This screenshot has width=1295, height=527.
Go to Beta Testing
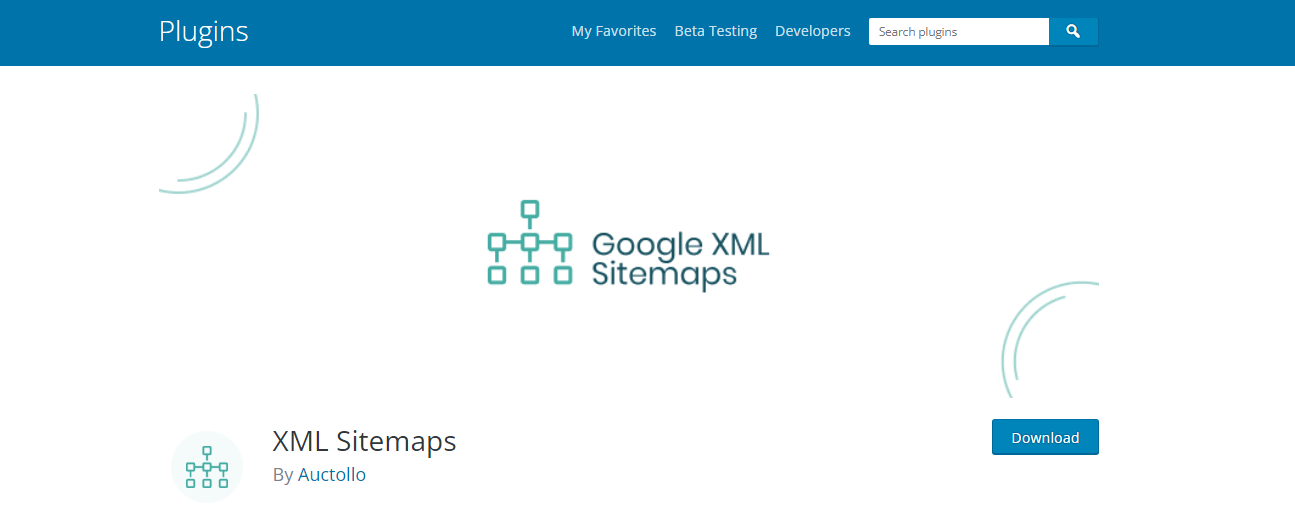click(716, 31)
